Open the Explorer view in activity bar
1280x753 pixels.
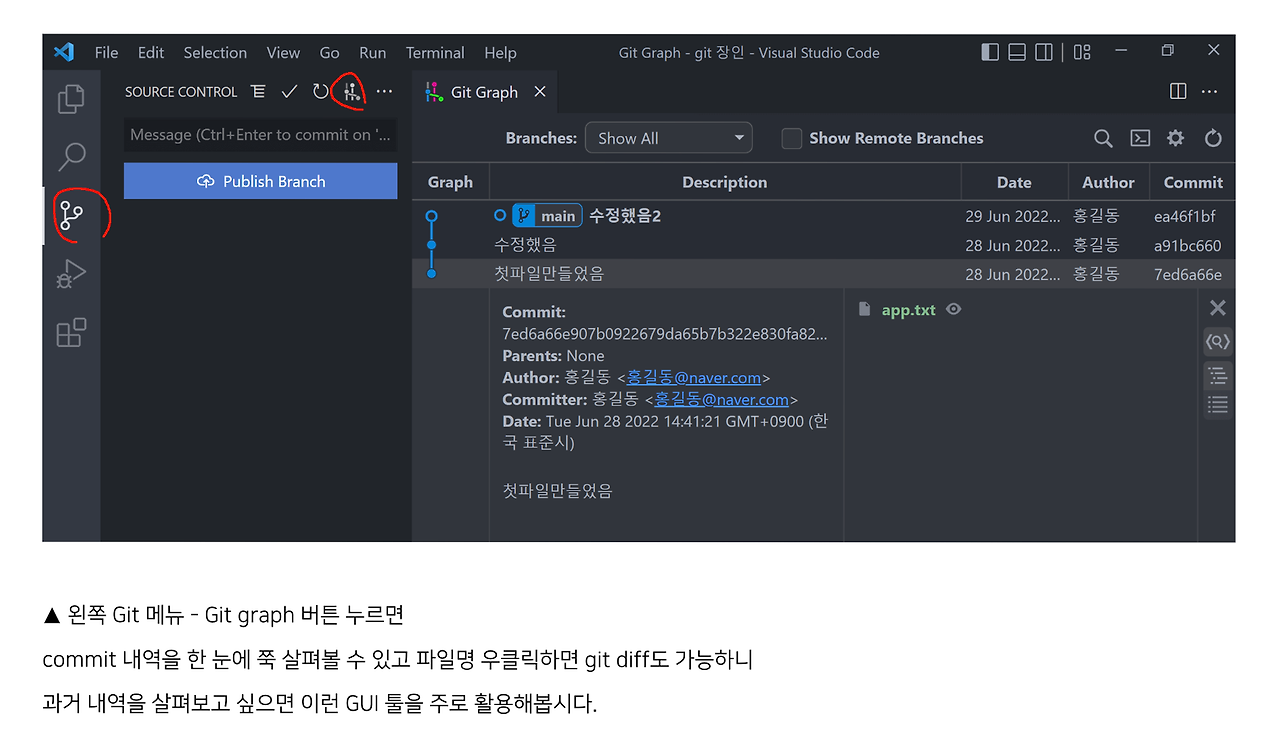71,99
